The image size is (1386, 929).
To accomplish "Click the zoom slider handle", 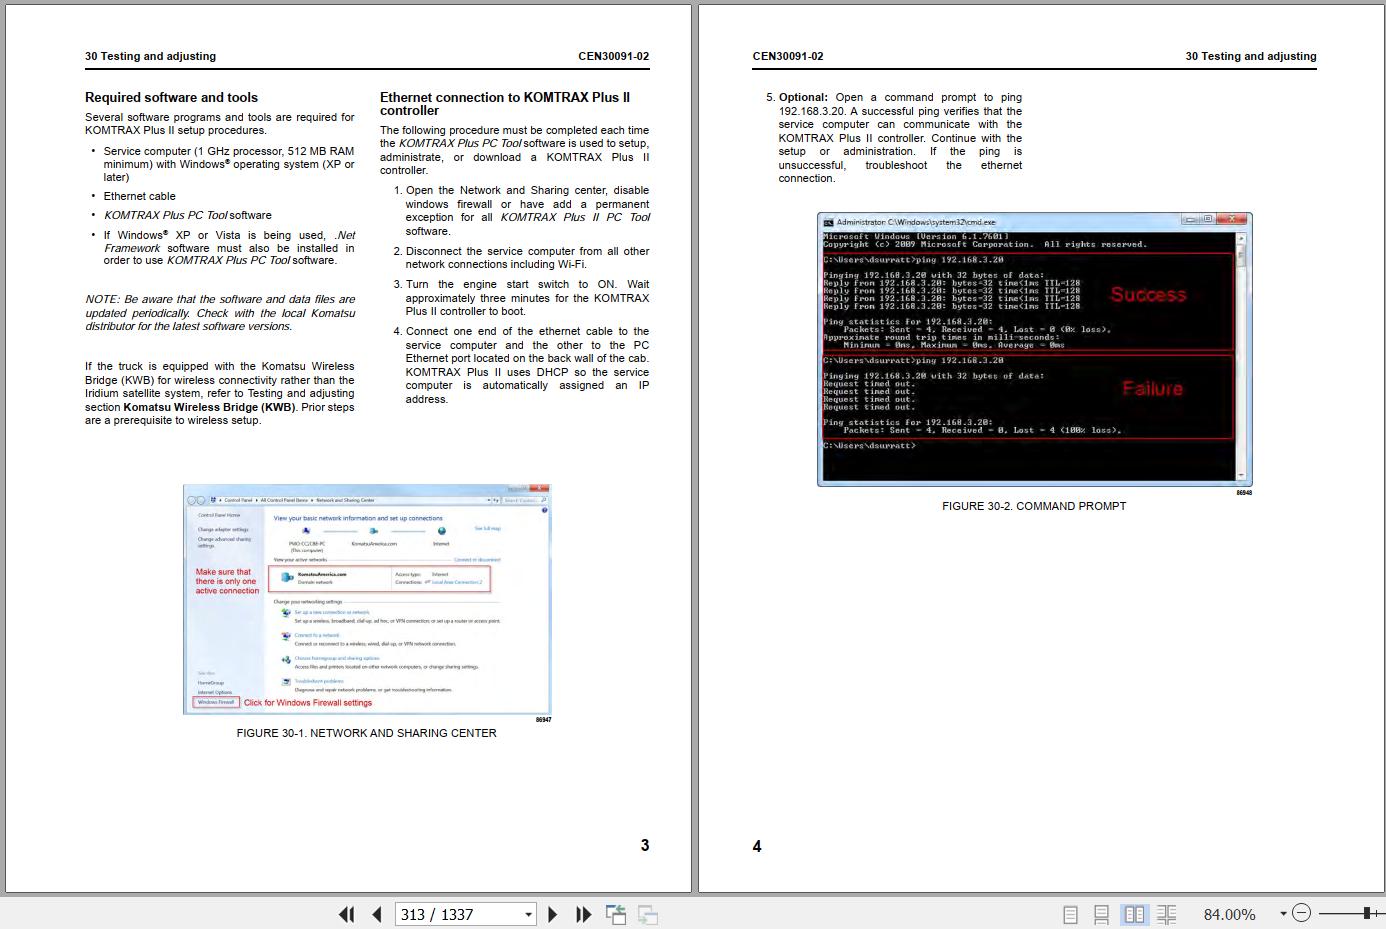I will tap(1367, 913).
